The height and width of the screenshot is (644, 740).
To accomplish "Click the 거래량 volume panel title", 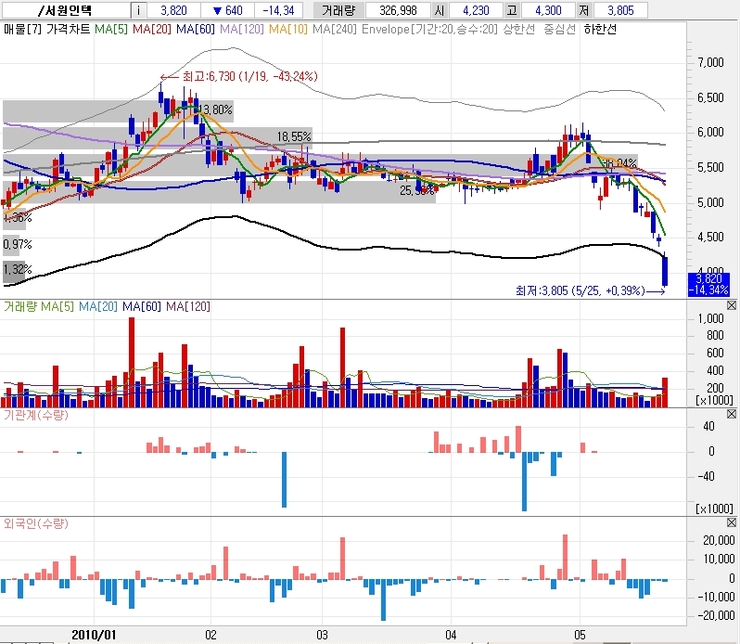I will [19, 307].
